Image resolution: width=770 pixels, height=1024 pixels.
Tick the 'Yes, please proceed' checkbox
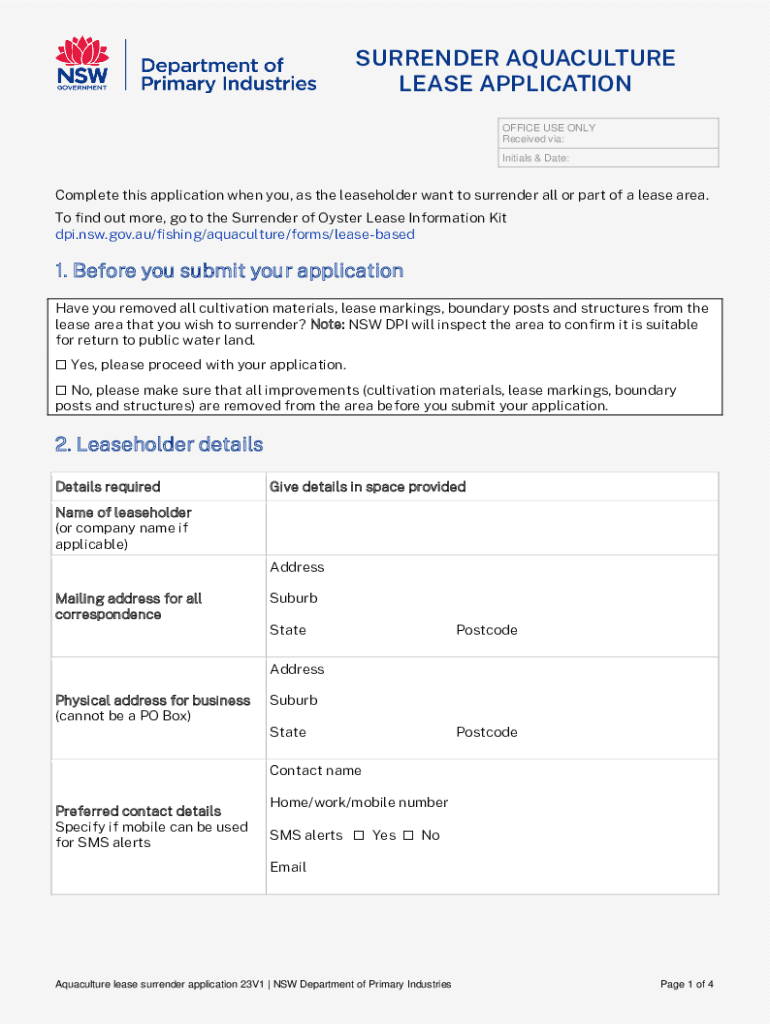[61, 365]
